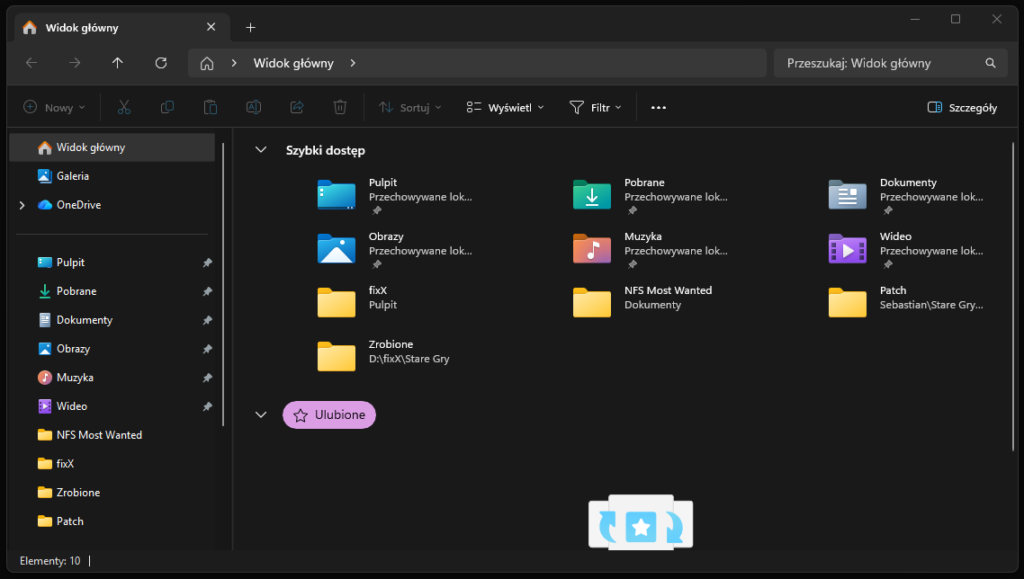Click the Delete trash can icon
The width and height of the screenshot is (1024, 579).
click(x=340, y=107)
